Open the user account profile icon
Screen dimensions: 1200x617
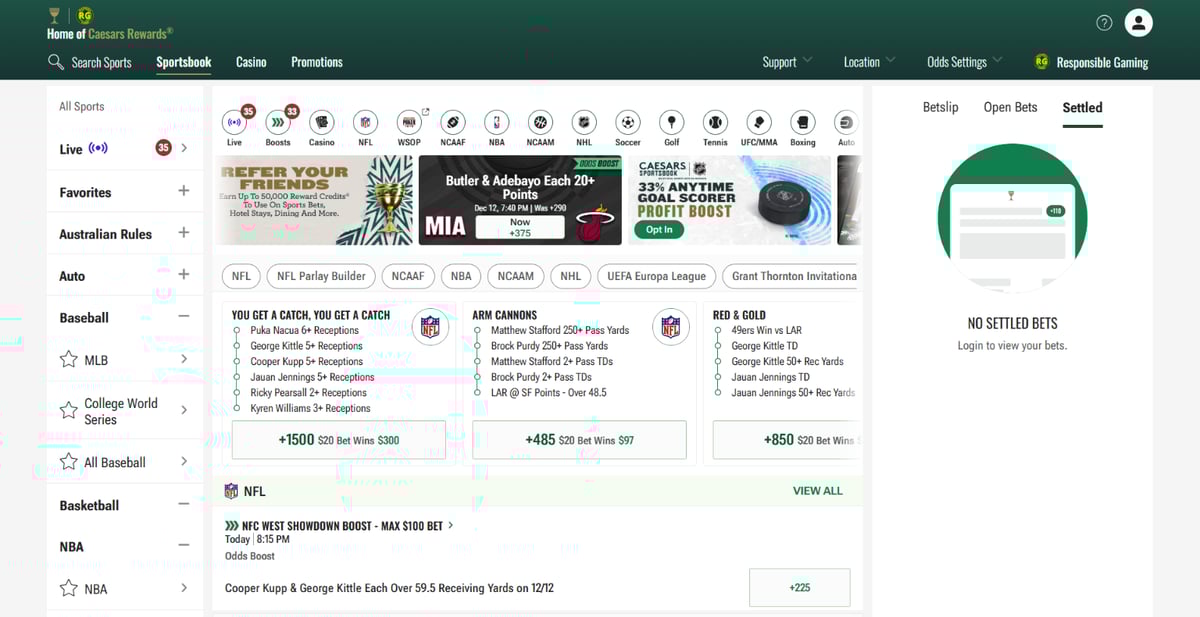point(1138,23)
